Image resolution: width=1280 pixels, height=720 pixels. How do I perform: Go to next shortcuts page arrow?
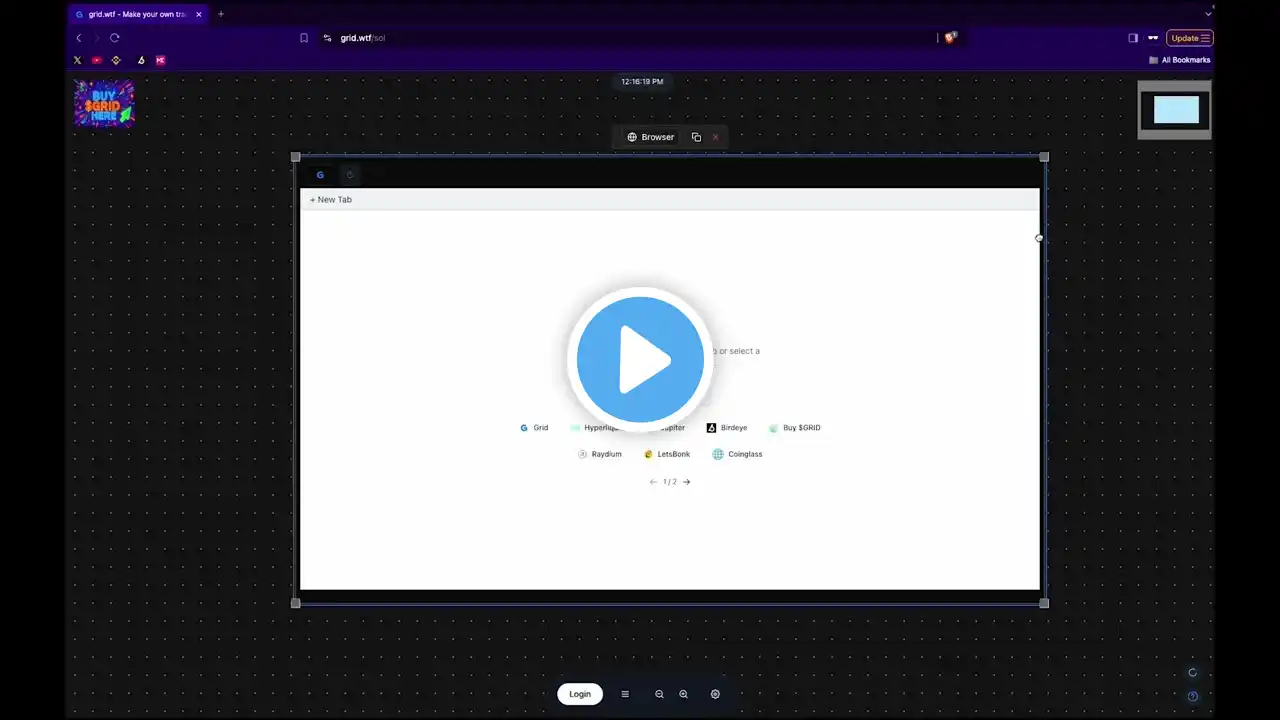(x=686, y=482)
